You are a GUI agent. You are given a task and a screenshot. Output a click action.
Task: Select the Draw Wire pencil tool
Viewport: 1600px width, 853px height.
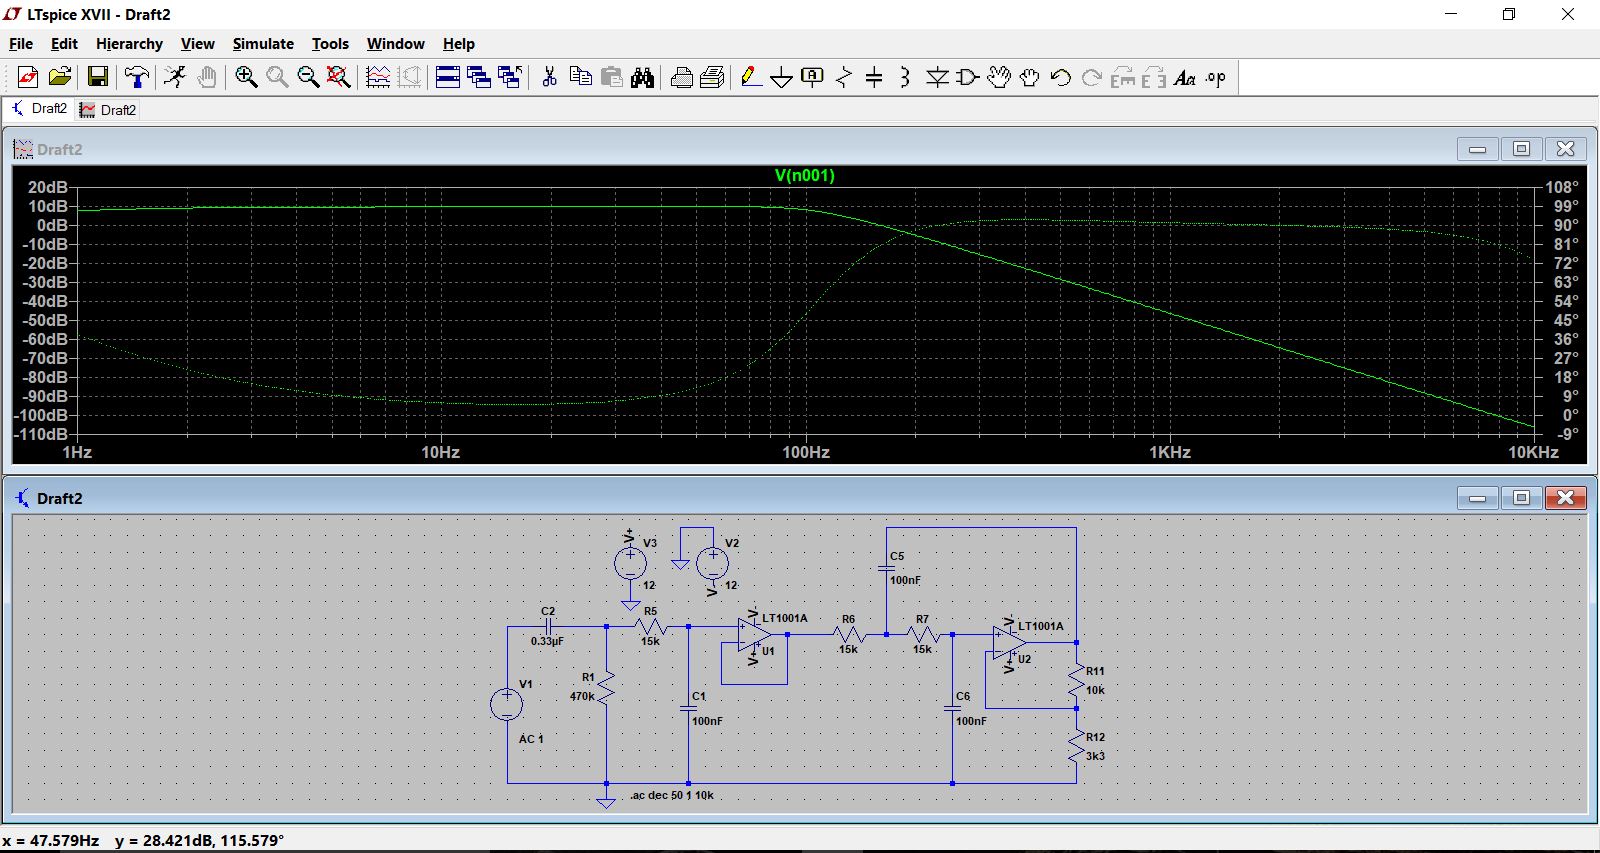coord(751,77)
